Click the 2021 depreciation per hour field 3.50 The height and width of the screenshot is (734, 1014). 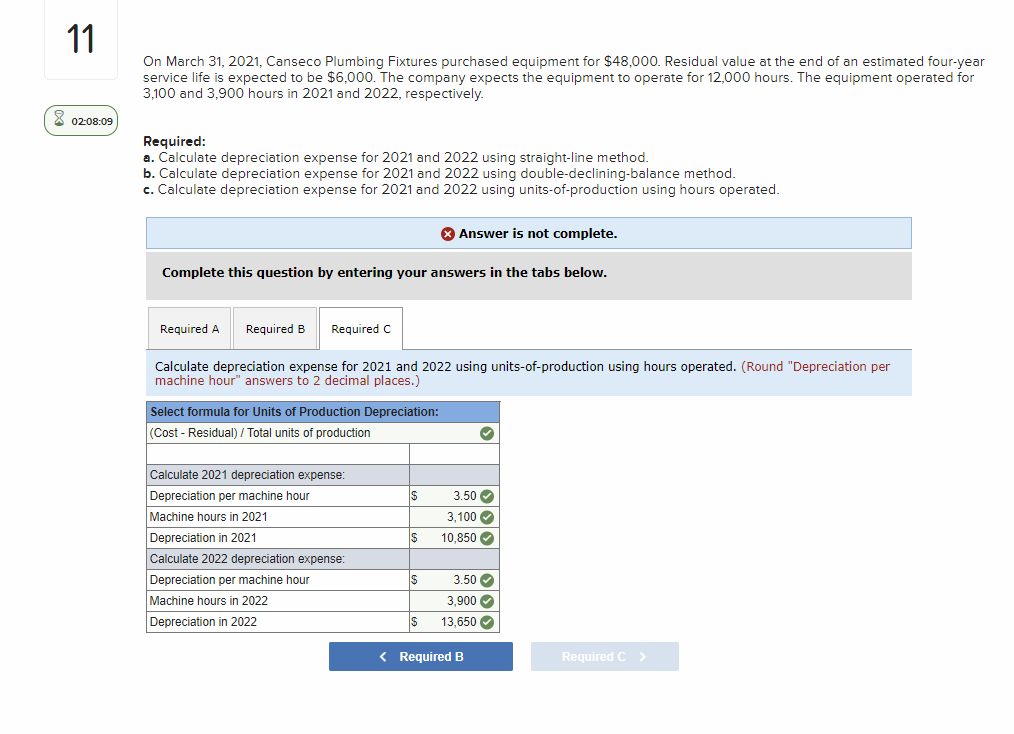point(454,496)
